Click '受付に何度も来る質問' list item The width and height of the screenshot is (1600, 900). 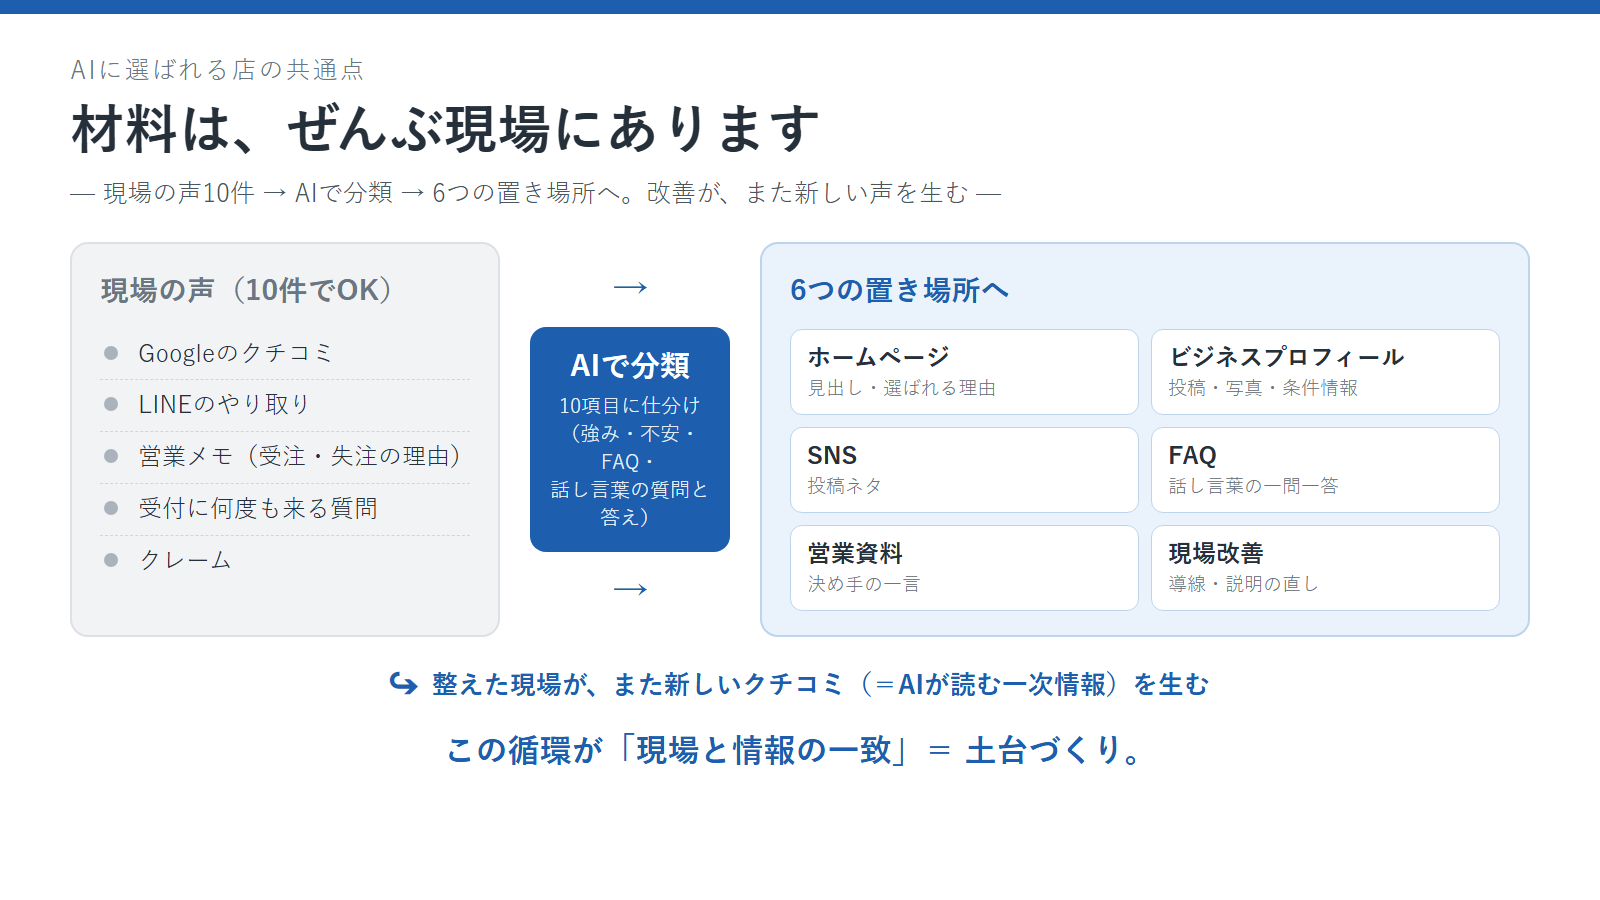pyautogui.click(x=285, y=509)
